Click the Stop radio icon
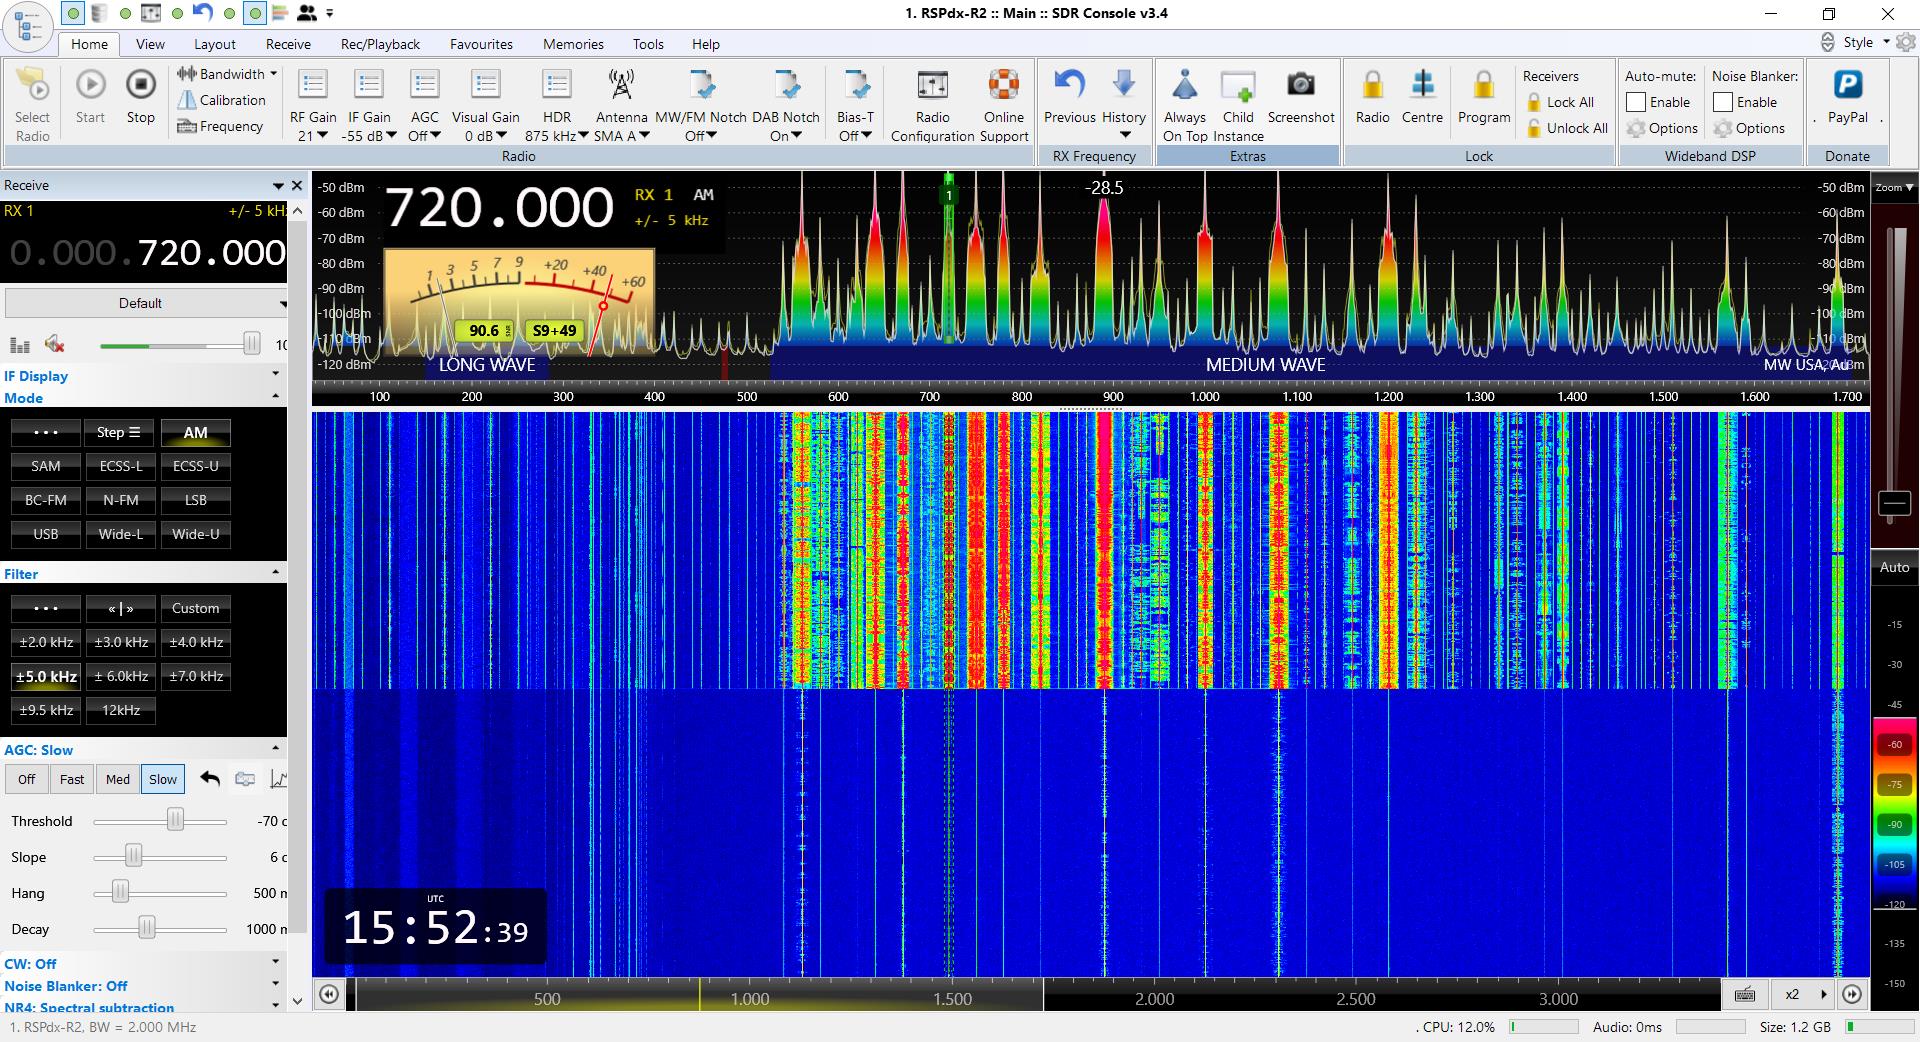 pyautogui.click(x=140, y=86)
